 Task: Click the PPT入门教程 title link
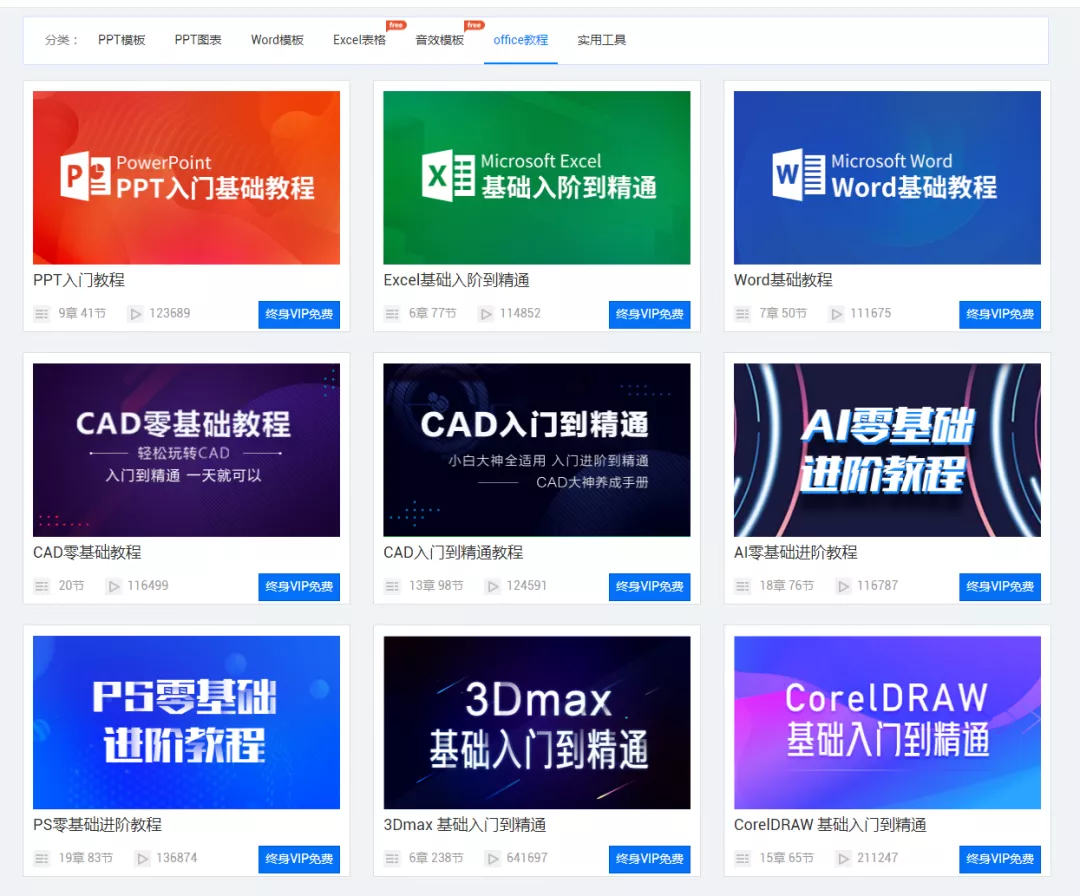[x=79, y=280]
